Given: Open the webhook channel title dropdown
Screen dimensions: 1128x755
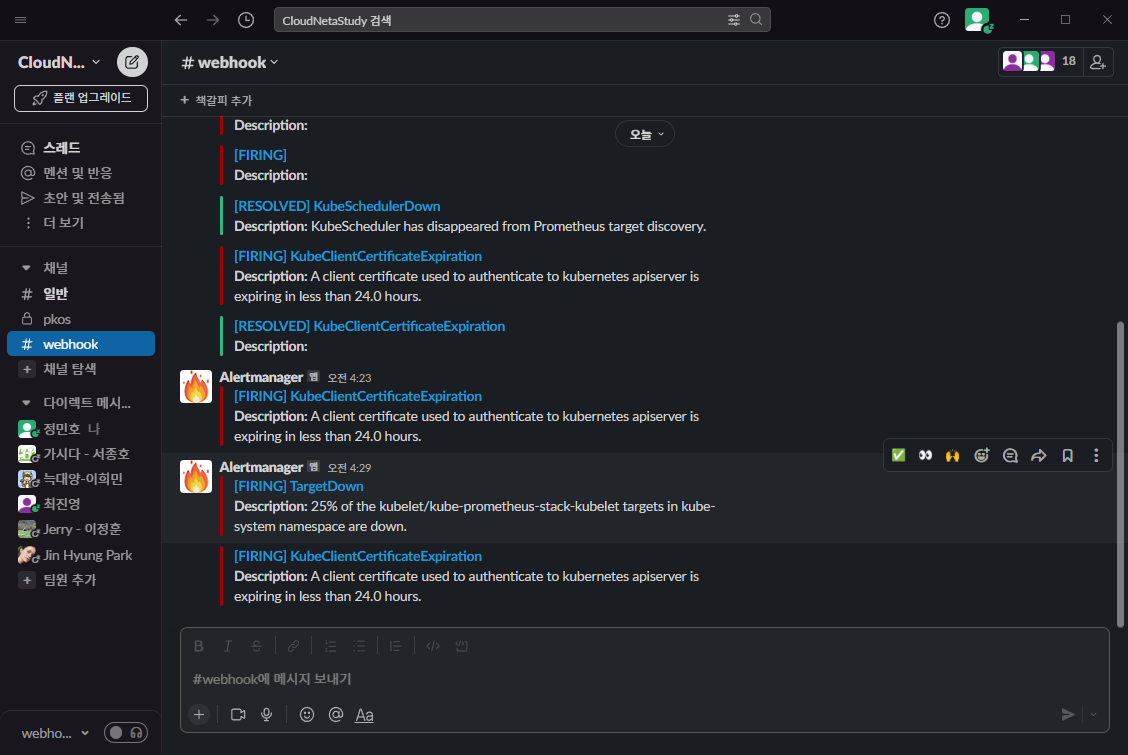Looking at the screenshot, I should click(230, 62).
